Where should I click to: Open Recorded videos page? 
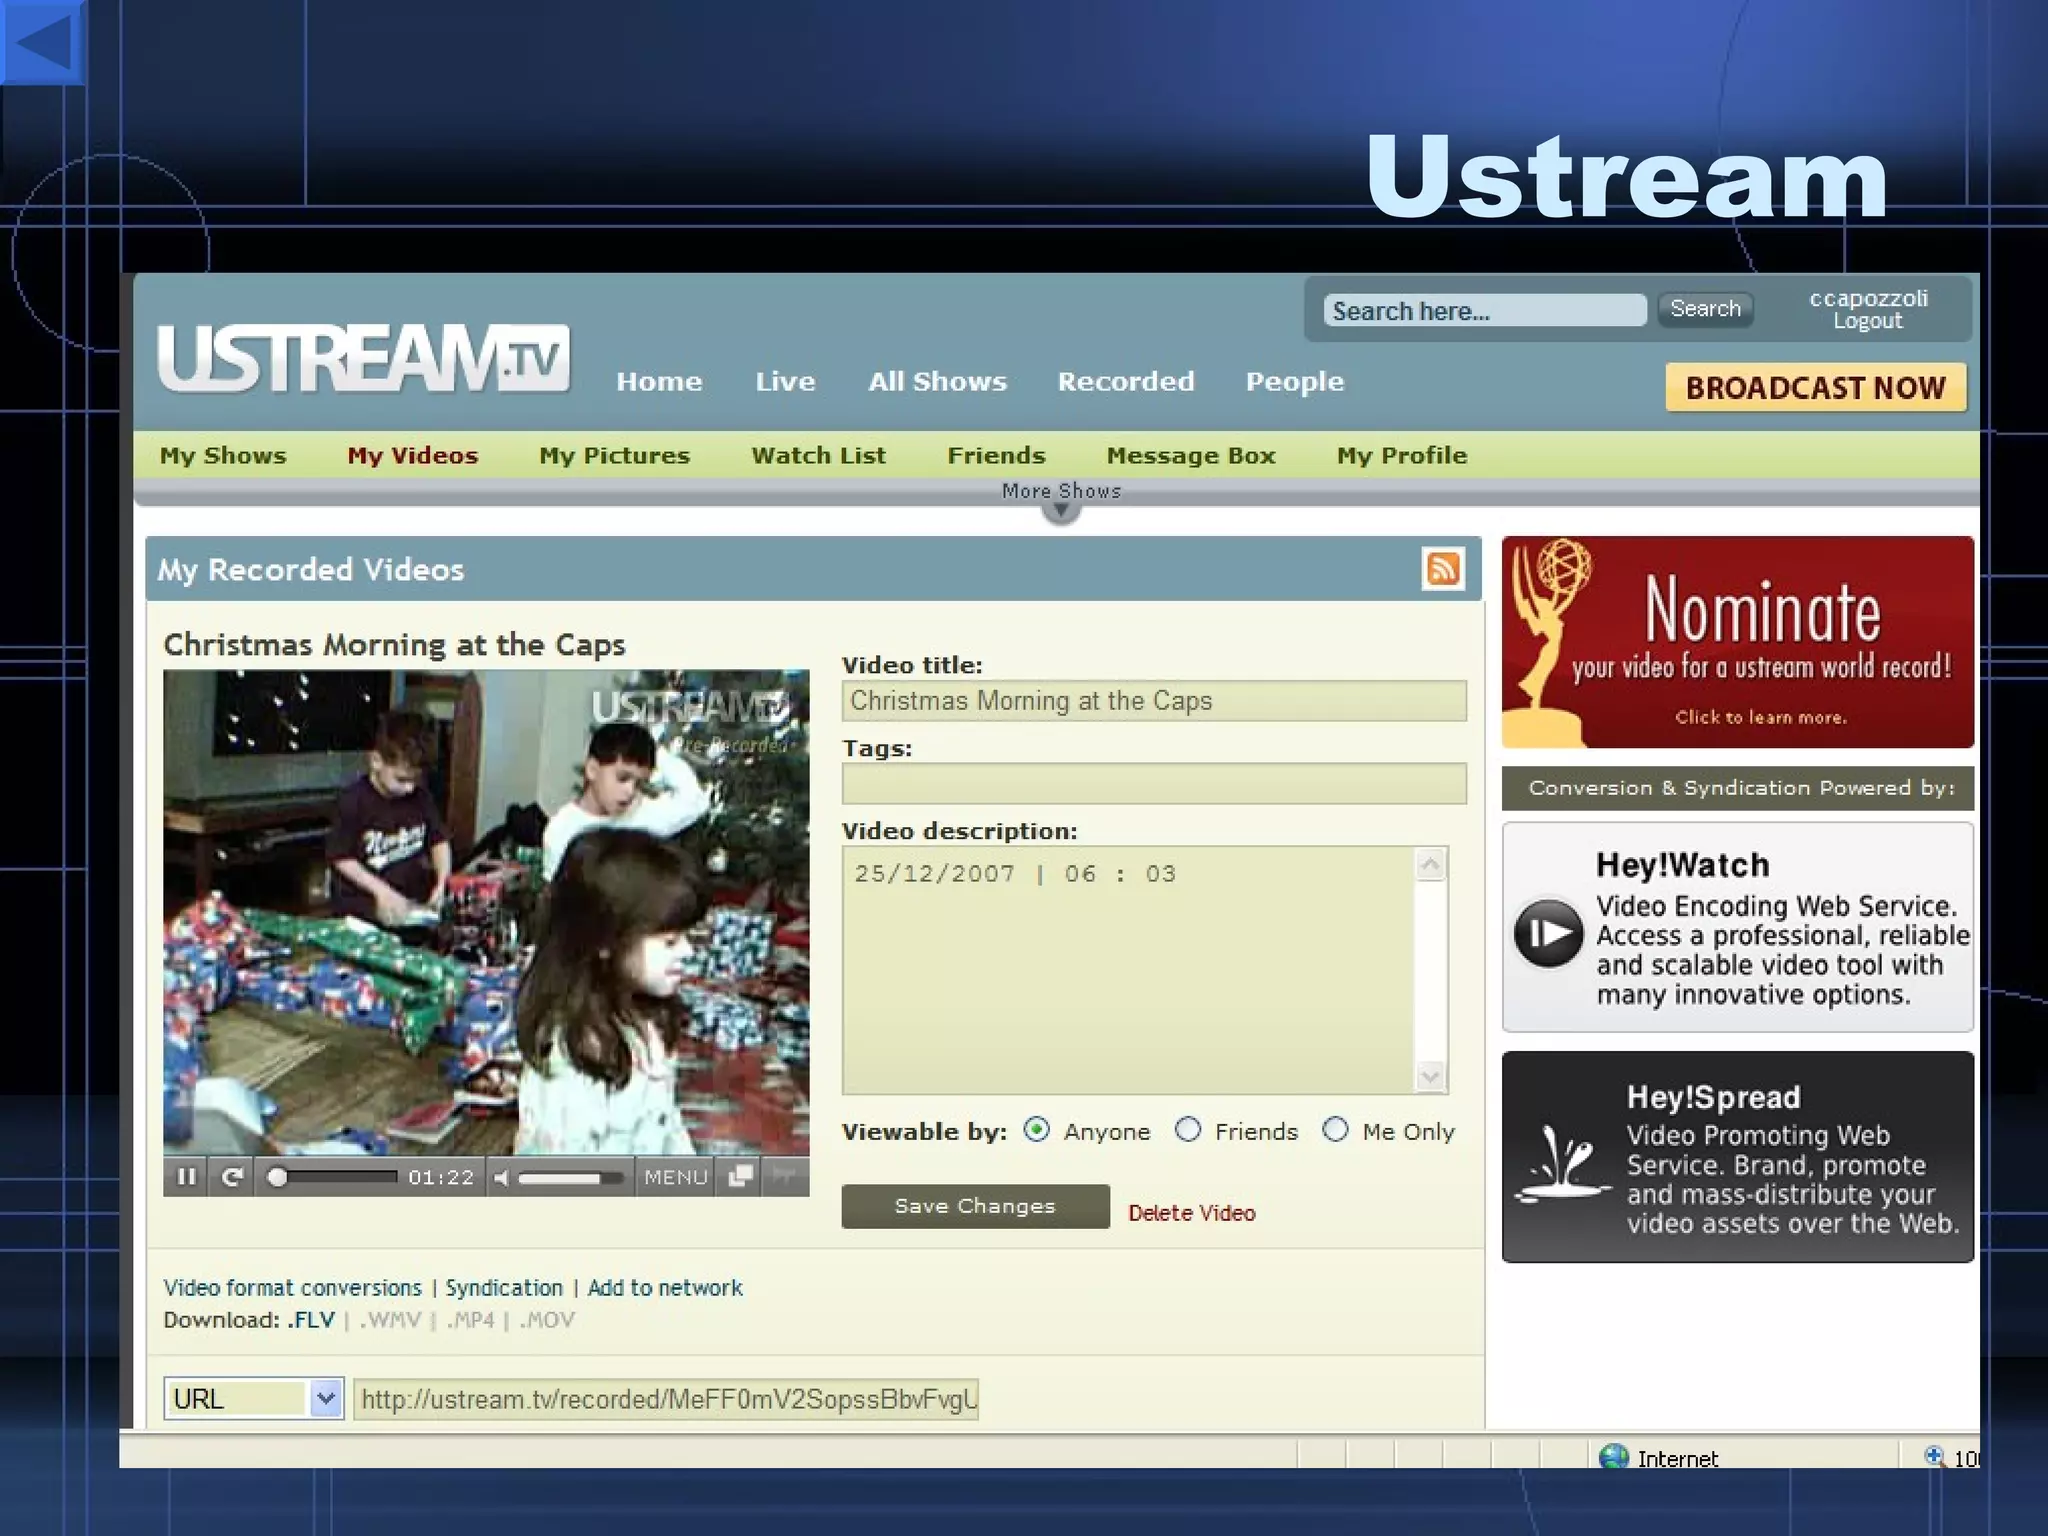click(1126, 381)
